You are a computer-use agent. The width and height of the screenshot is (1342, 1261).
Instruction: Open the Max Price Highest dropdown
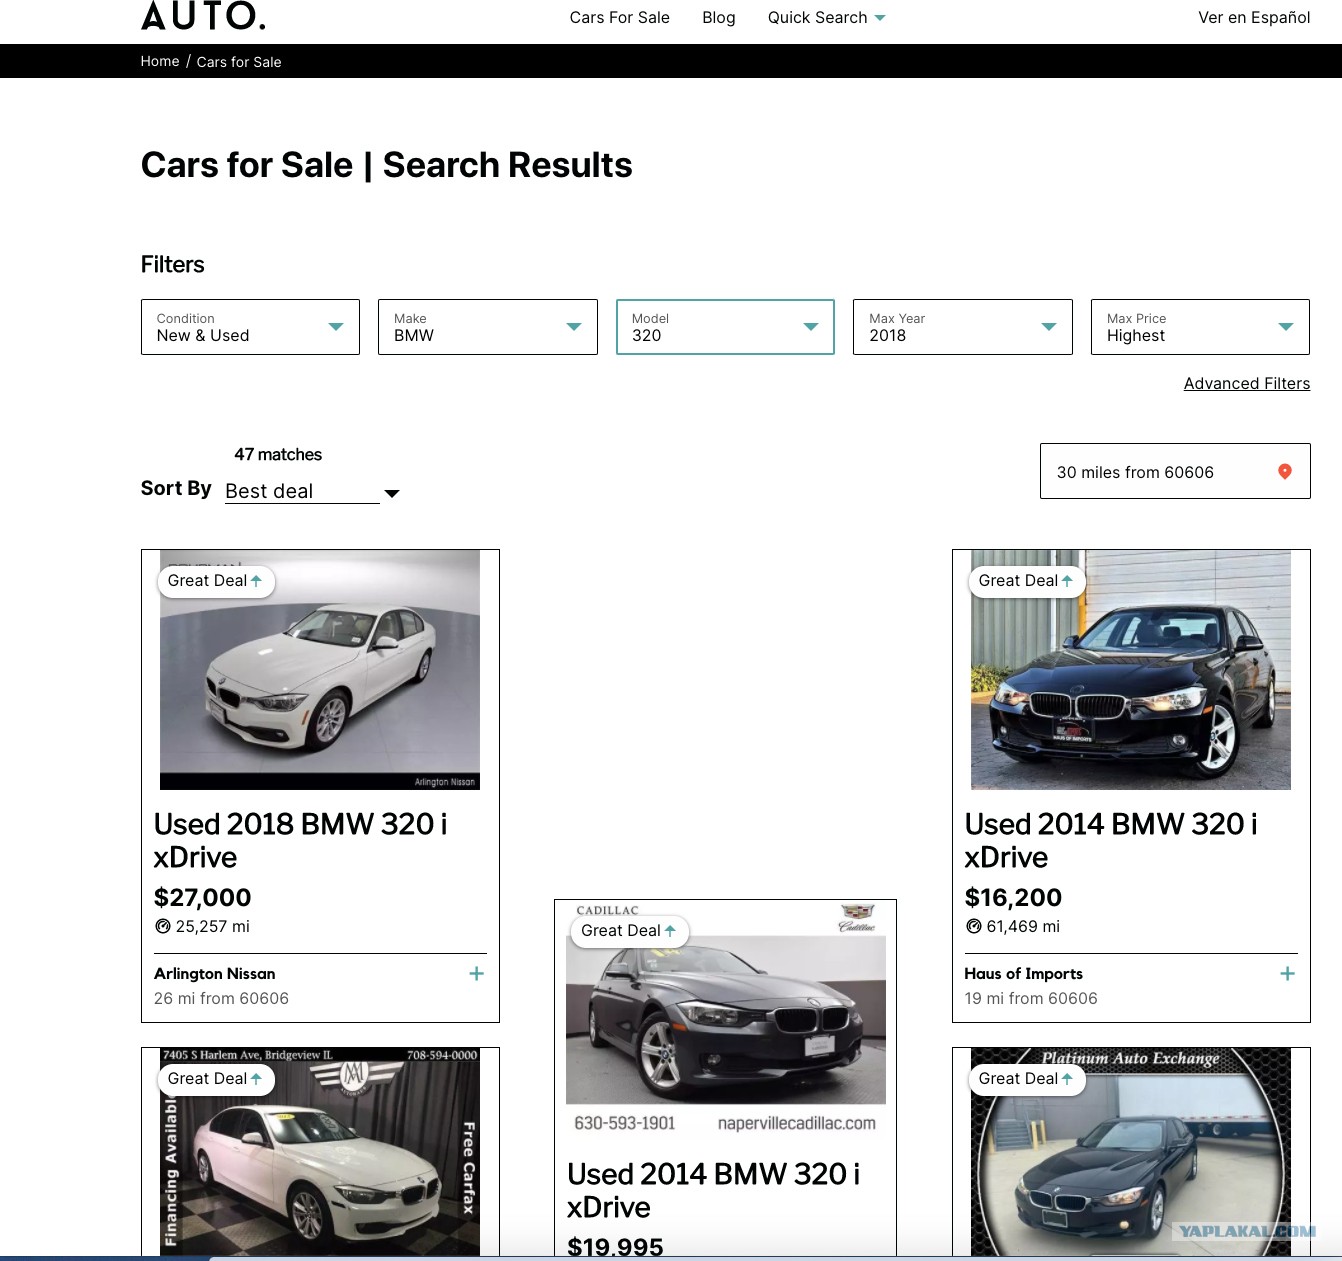(1200, 327)
